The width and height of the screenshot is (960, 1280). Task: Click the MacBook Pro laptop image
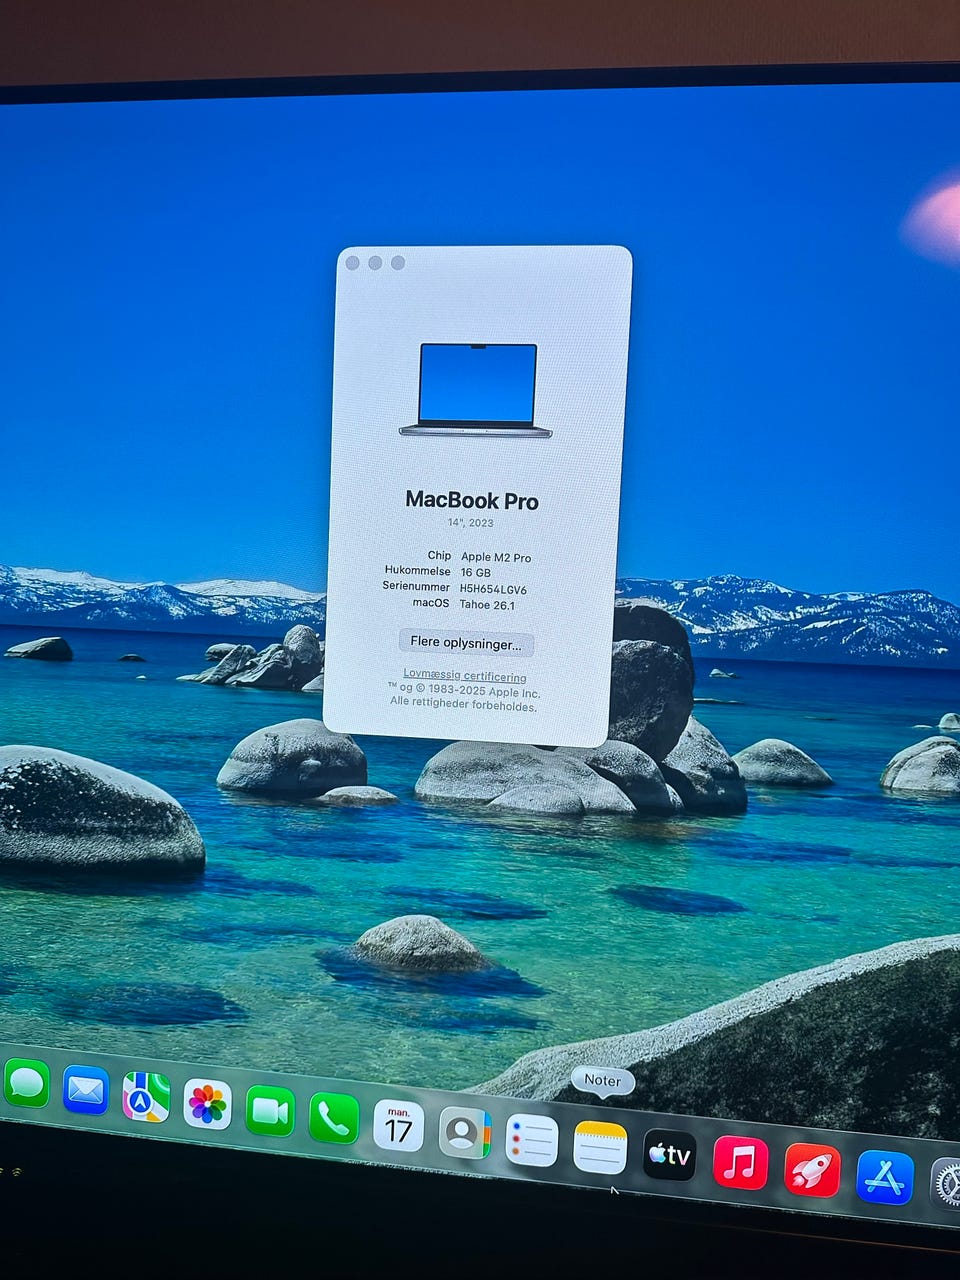(x=476, y=390)
